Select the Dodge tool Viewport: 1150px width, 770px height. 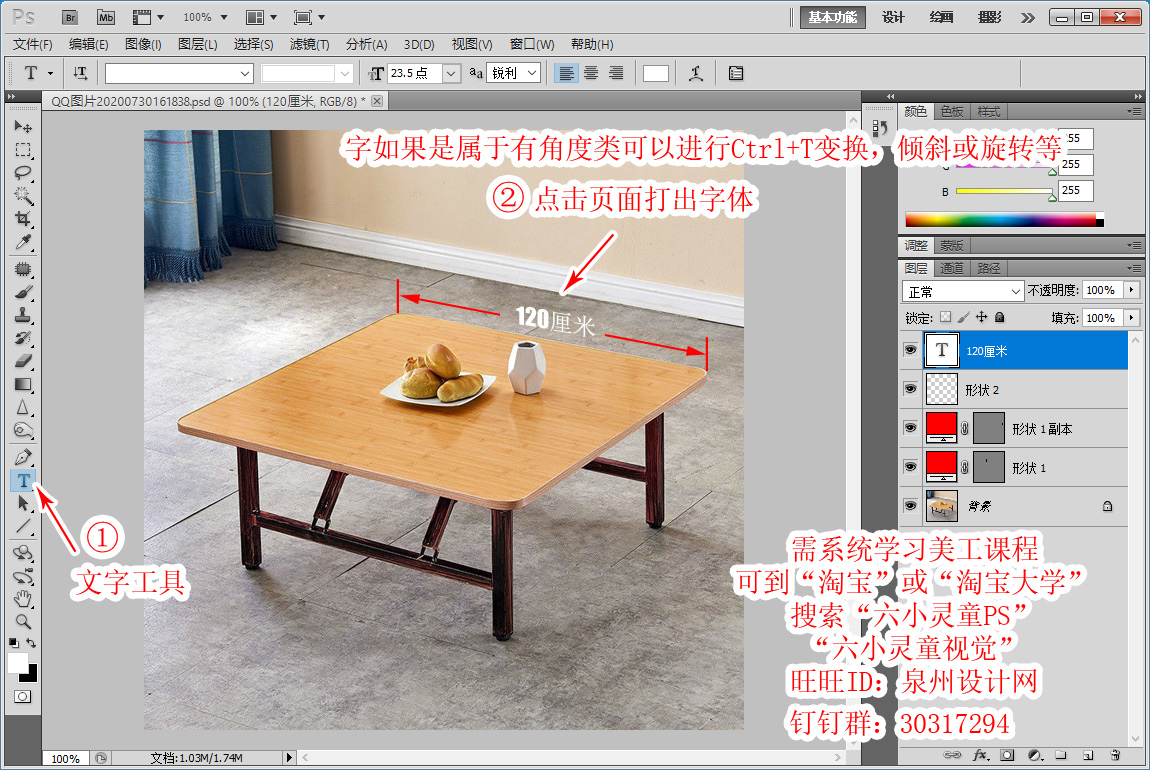pyautogui.click(x=23, y=430)
